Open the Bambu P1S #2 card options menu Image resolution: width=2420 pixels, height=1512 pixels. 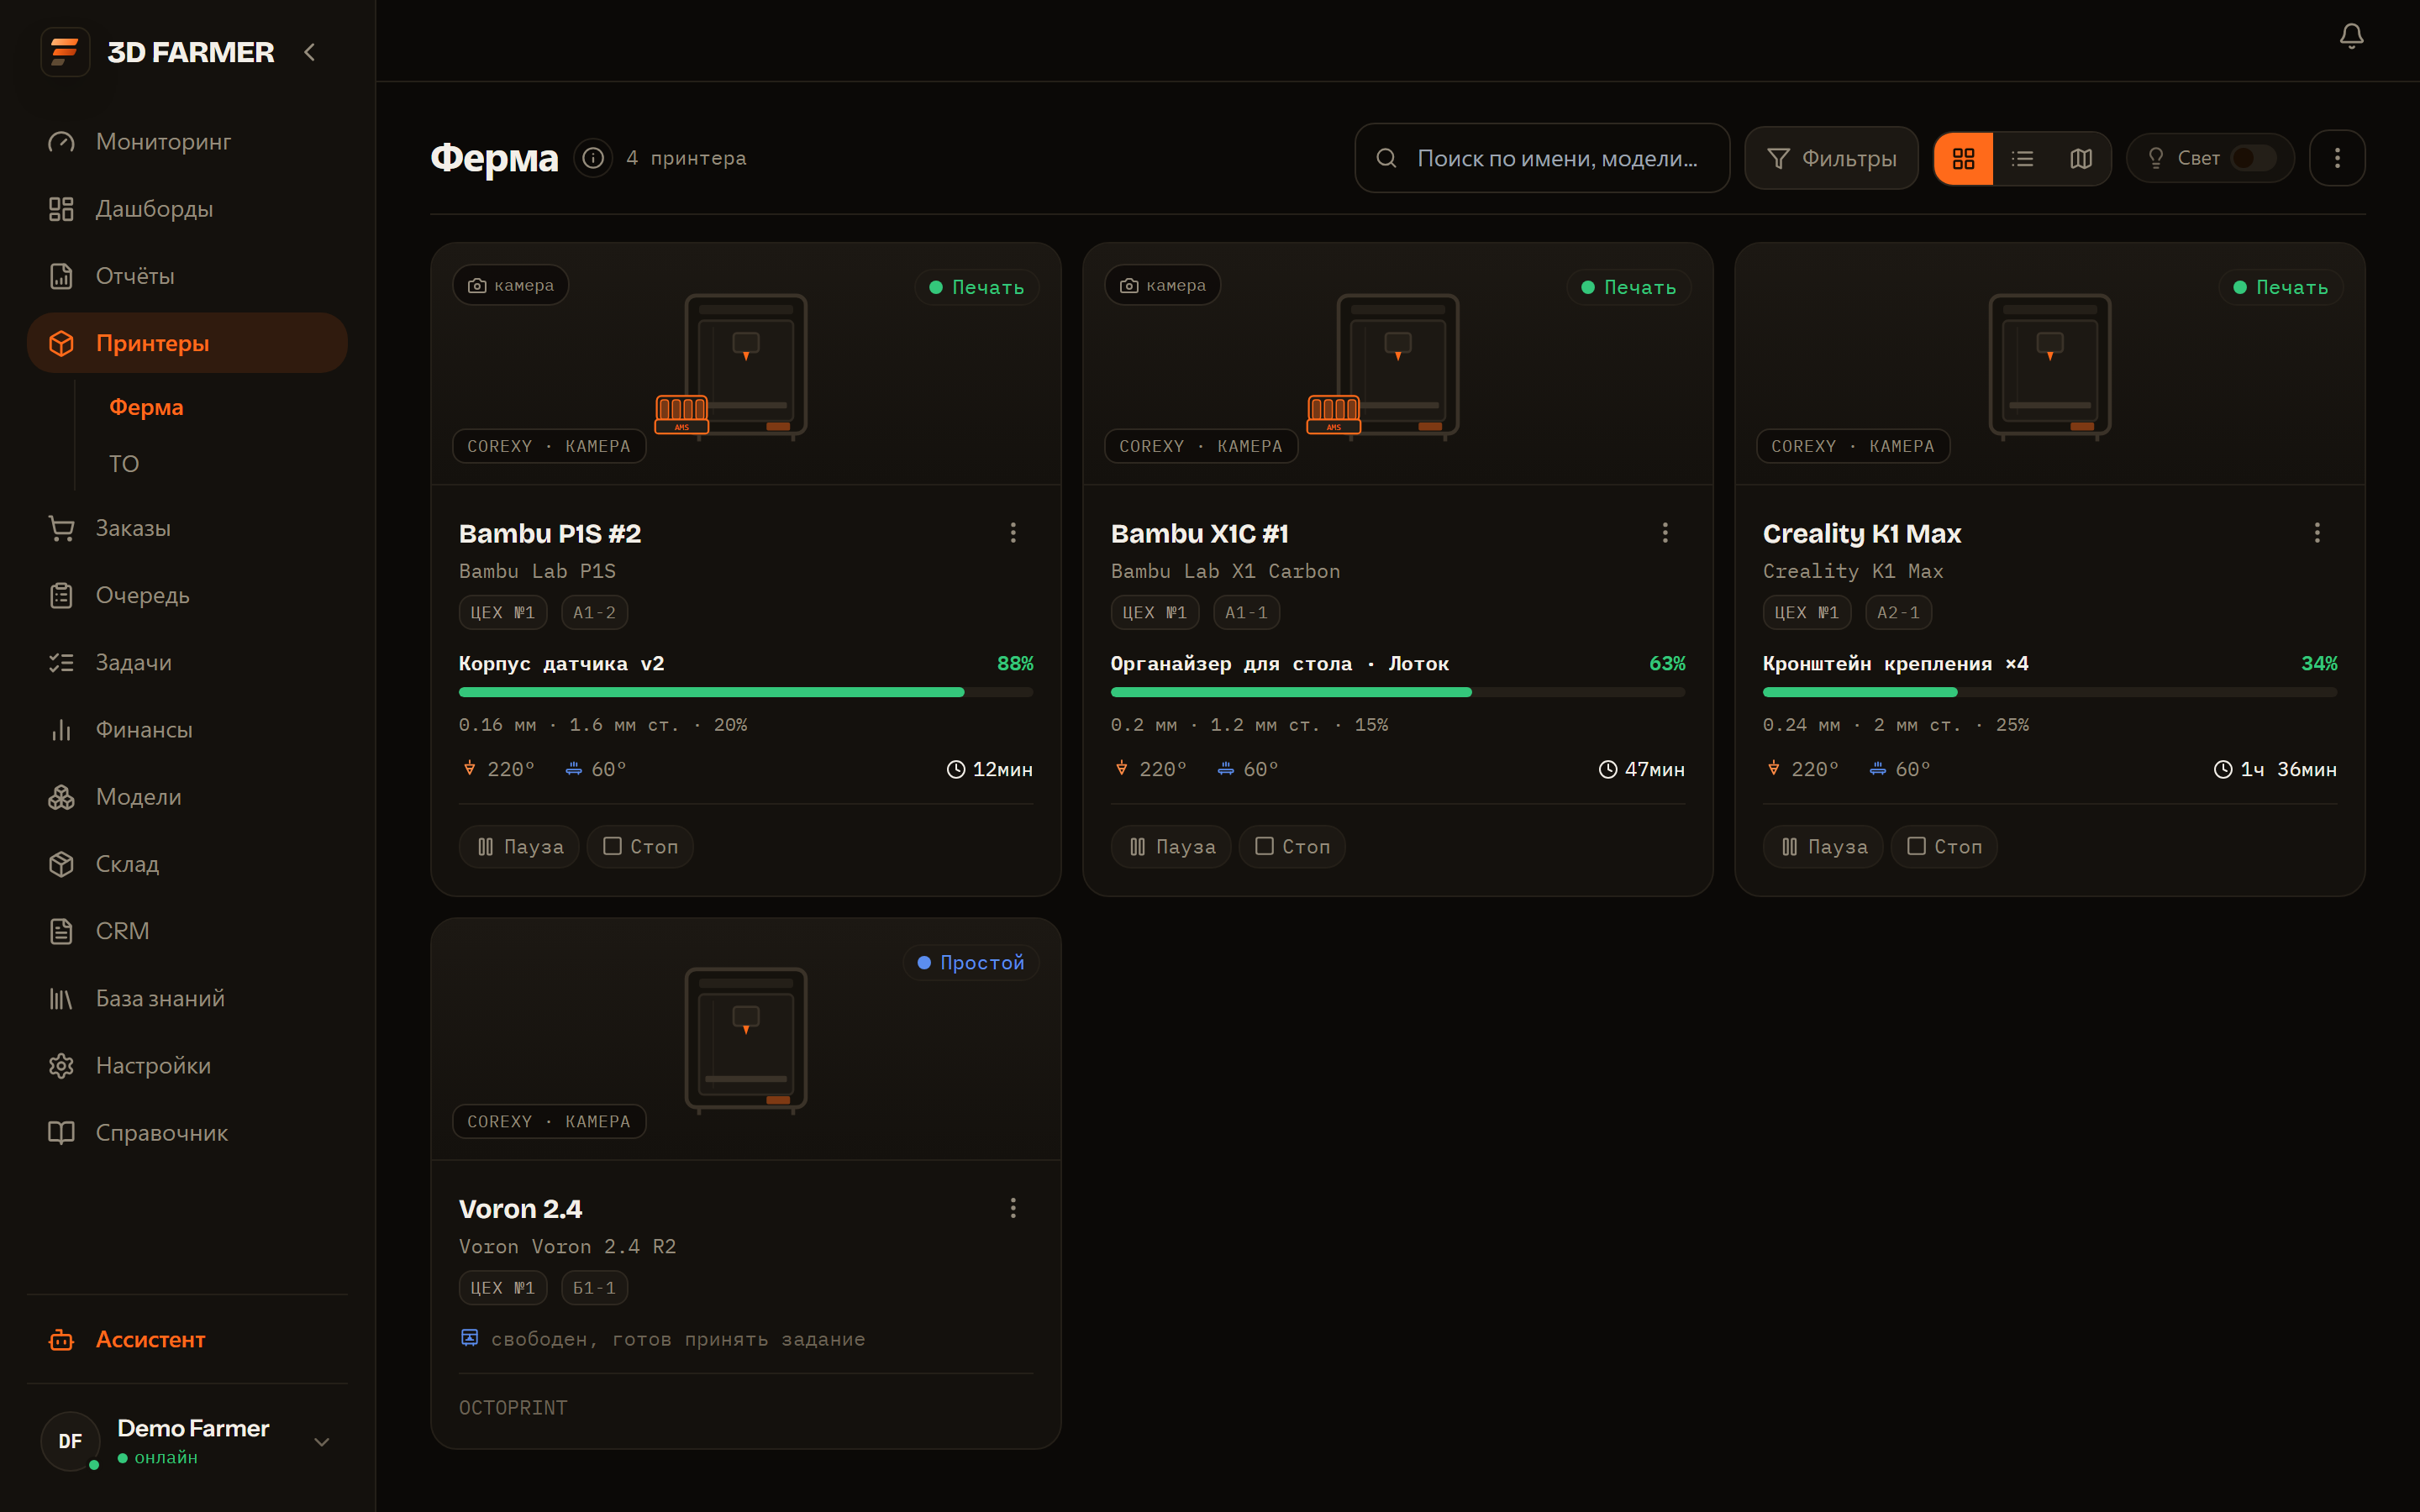click(1013, 533)
